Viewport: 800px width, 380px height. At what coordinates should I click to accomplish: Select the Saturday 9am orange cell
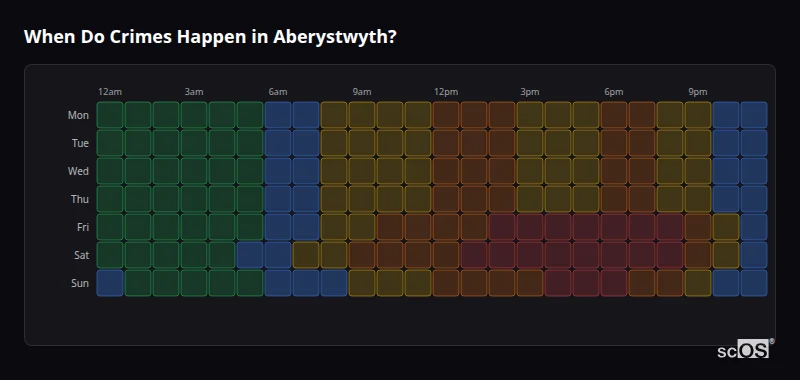coord(362,255)
